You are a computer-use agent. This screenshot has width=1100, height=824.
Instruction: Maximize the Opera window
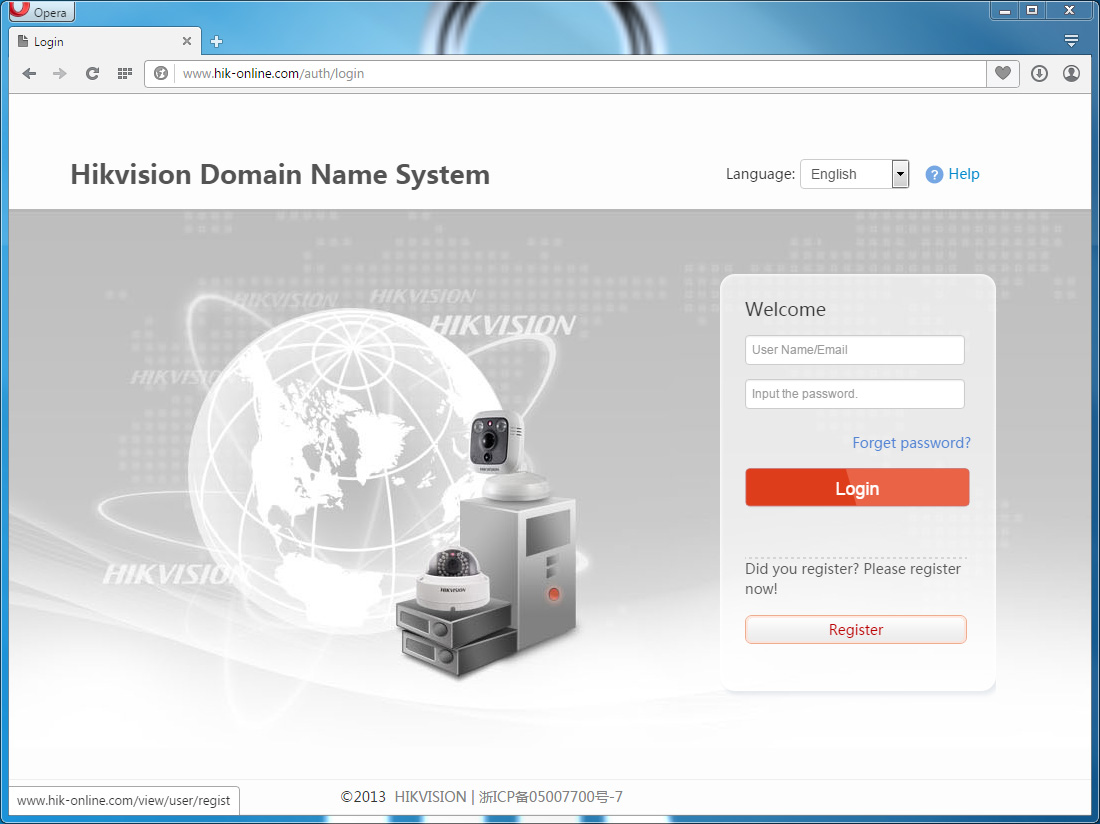tap(1032, 10)
